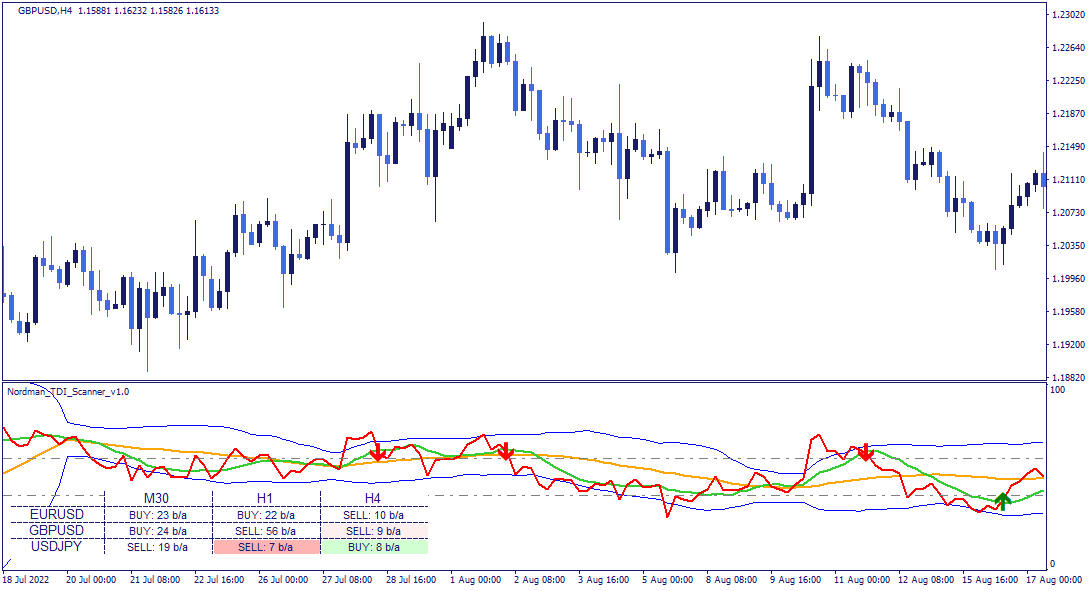Toggle the USDJPY H4 BUY highlighted cell

[373, 546]
